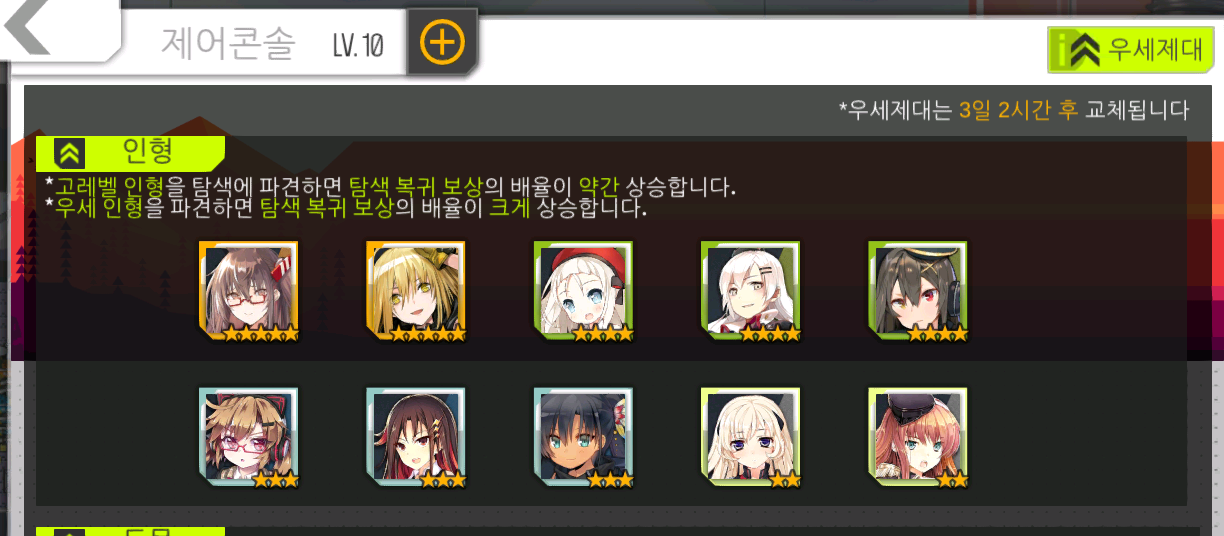Tap the 인형 section header label
Screen dimensions: 1224x536
148,151
